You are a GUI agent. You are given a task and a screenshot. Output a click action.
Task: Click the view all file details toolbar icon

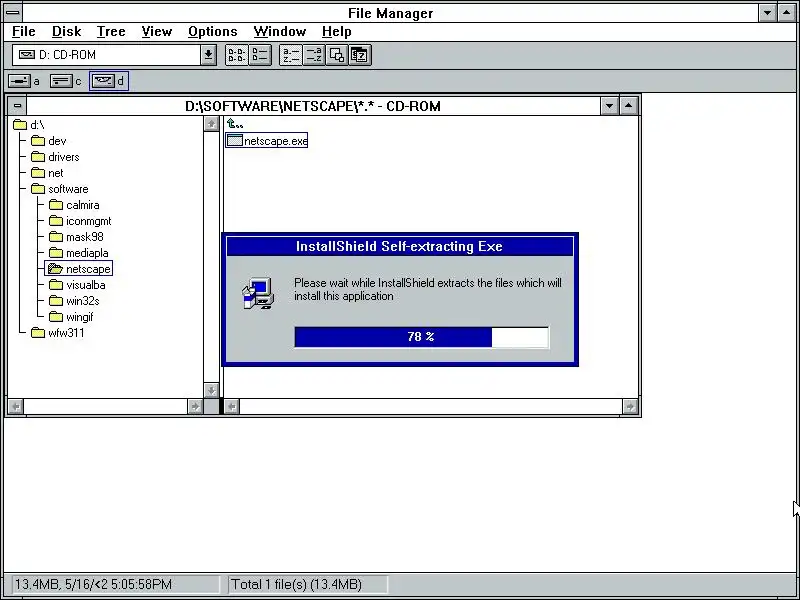click(260, 55)
